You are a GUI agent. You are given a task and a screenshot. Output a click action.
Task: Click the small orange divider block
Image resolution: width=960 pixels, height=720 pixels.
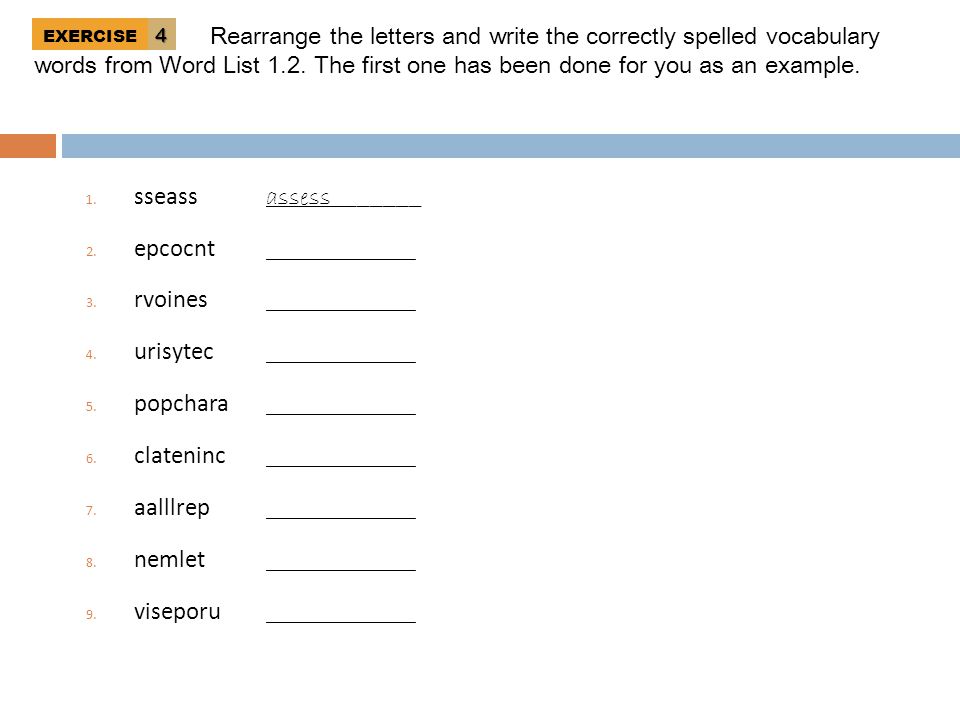(28, 146)
